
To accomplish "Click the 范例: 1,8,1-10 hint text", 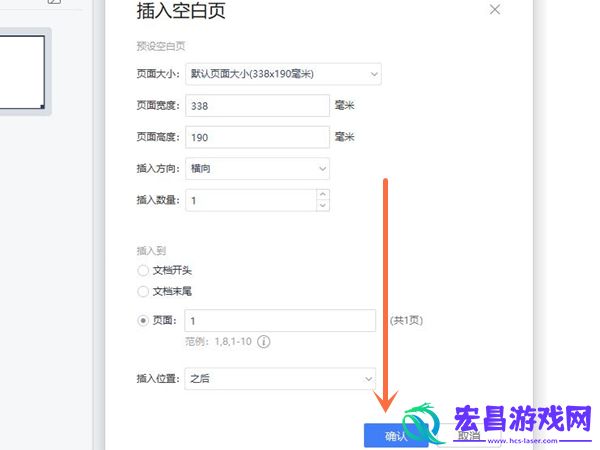I will pos(218,341).
